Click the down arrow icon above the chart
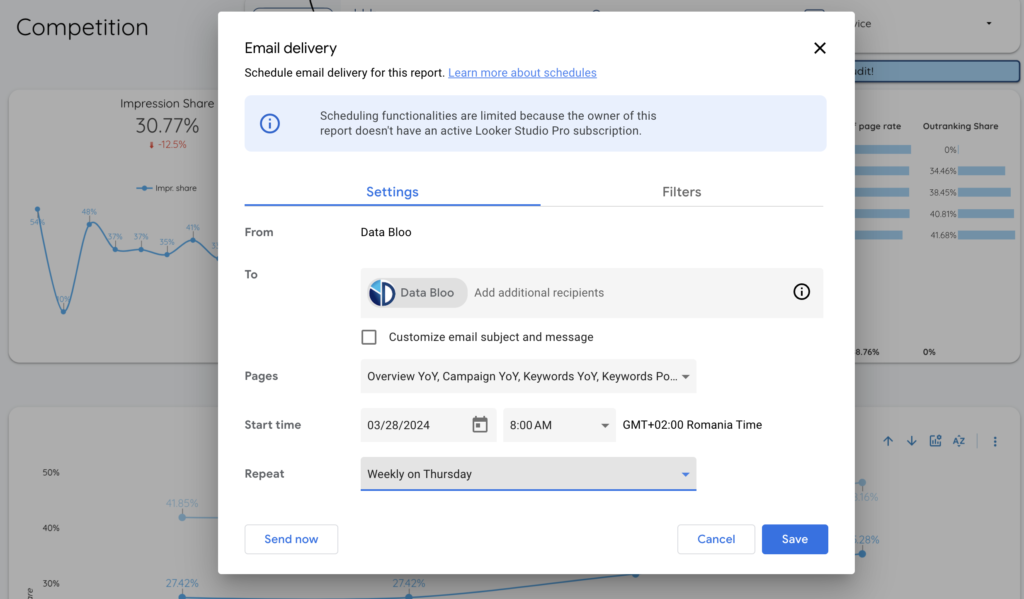Image resolution: width=1024 pixels, height=599 pixels. point(911,439)
